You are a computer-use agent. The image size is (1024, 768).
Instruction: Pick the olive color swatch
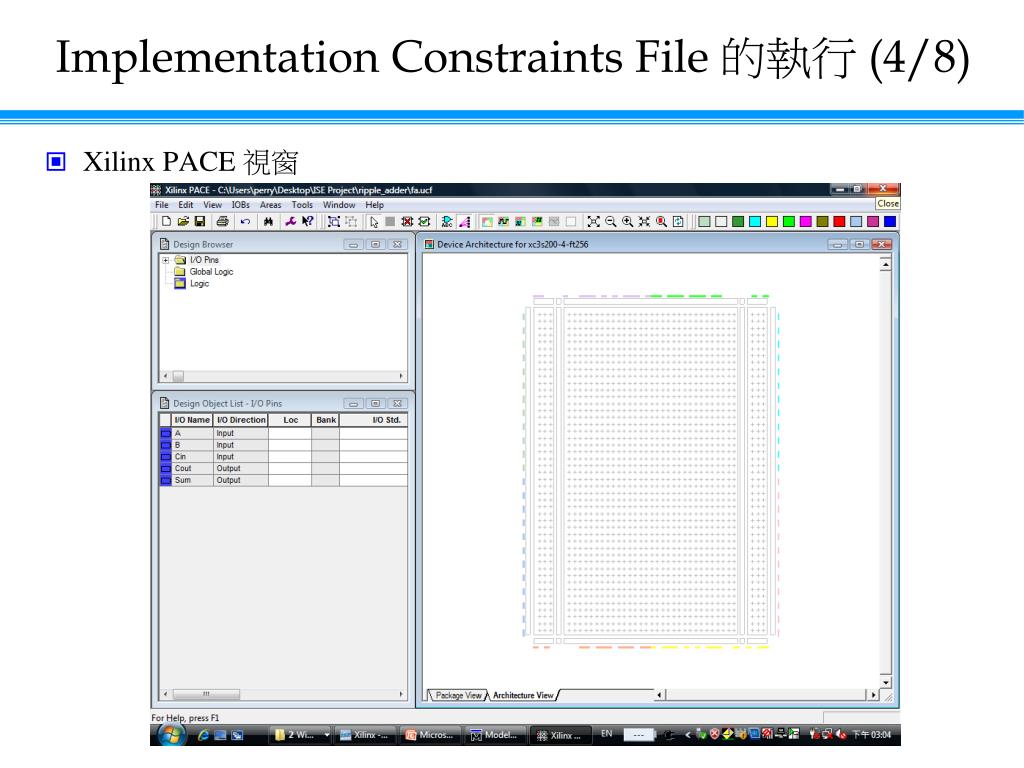(x=822, y=222)
